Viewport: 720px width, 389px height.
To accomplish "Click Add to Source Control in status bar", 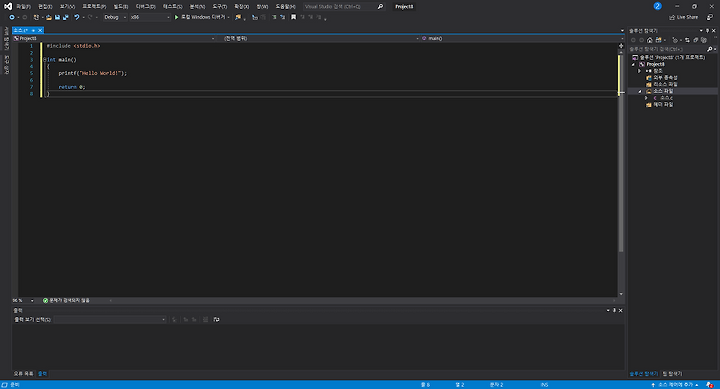I will click(x=675, y=385).
